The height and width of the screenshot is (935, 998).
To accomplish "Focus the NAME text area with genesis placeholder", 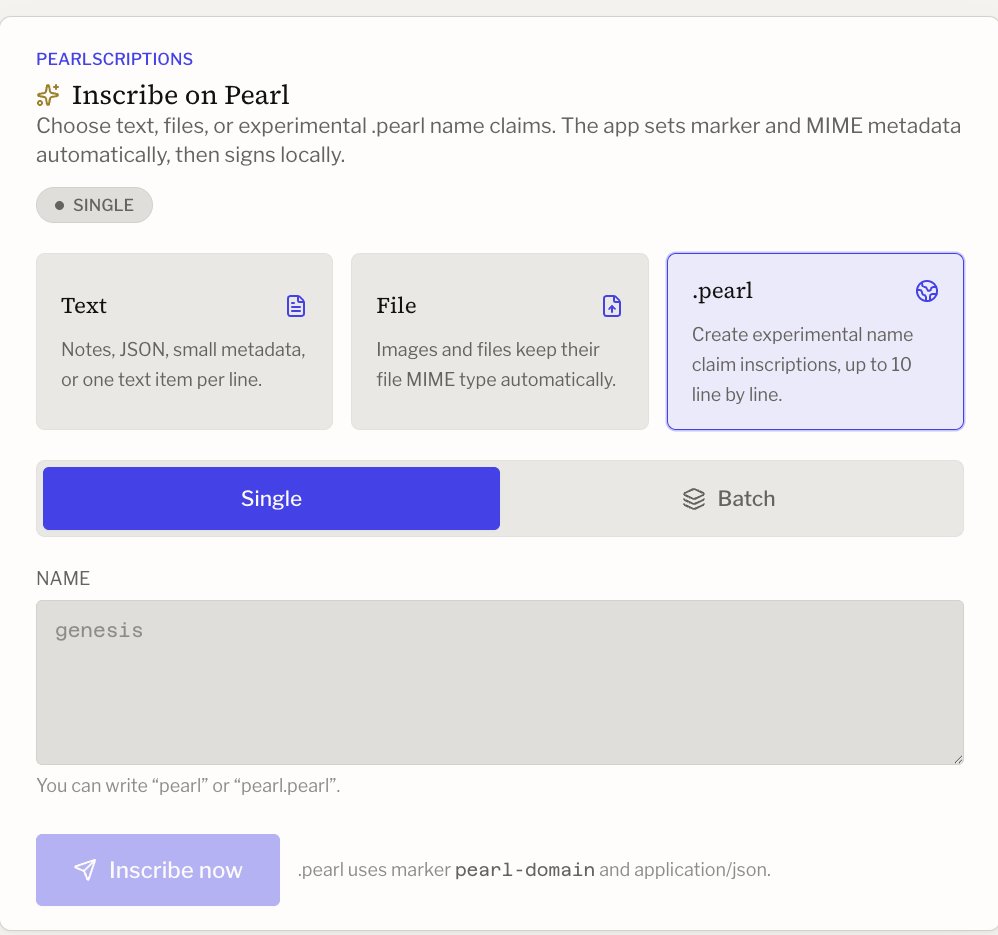I will 500,682.
